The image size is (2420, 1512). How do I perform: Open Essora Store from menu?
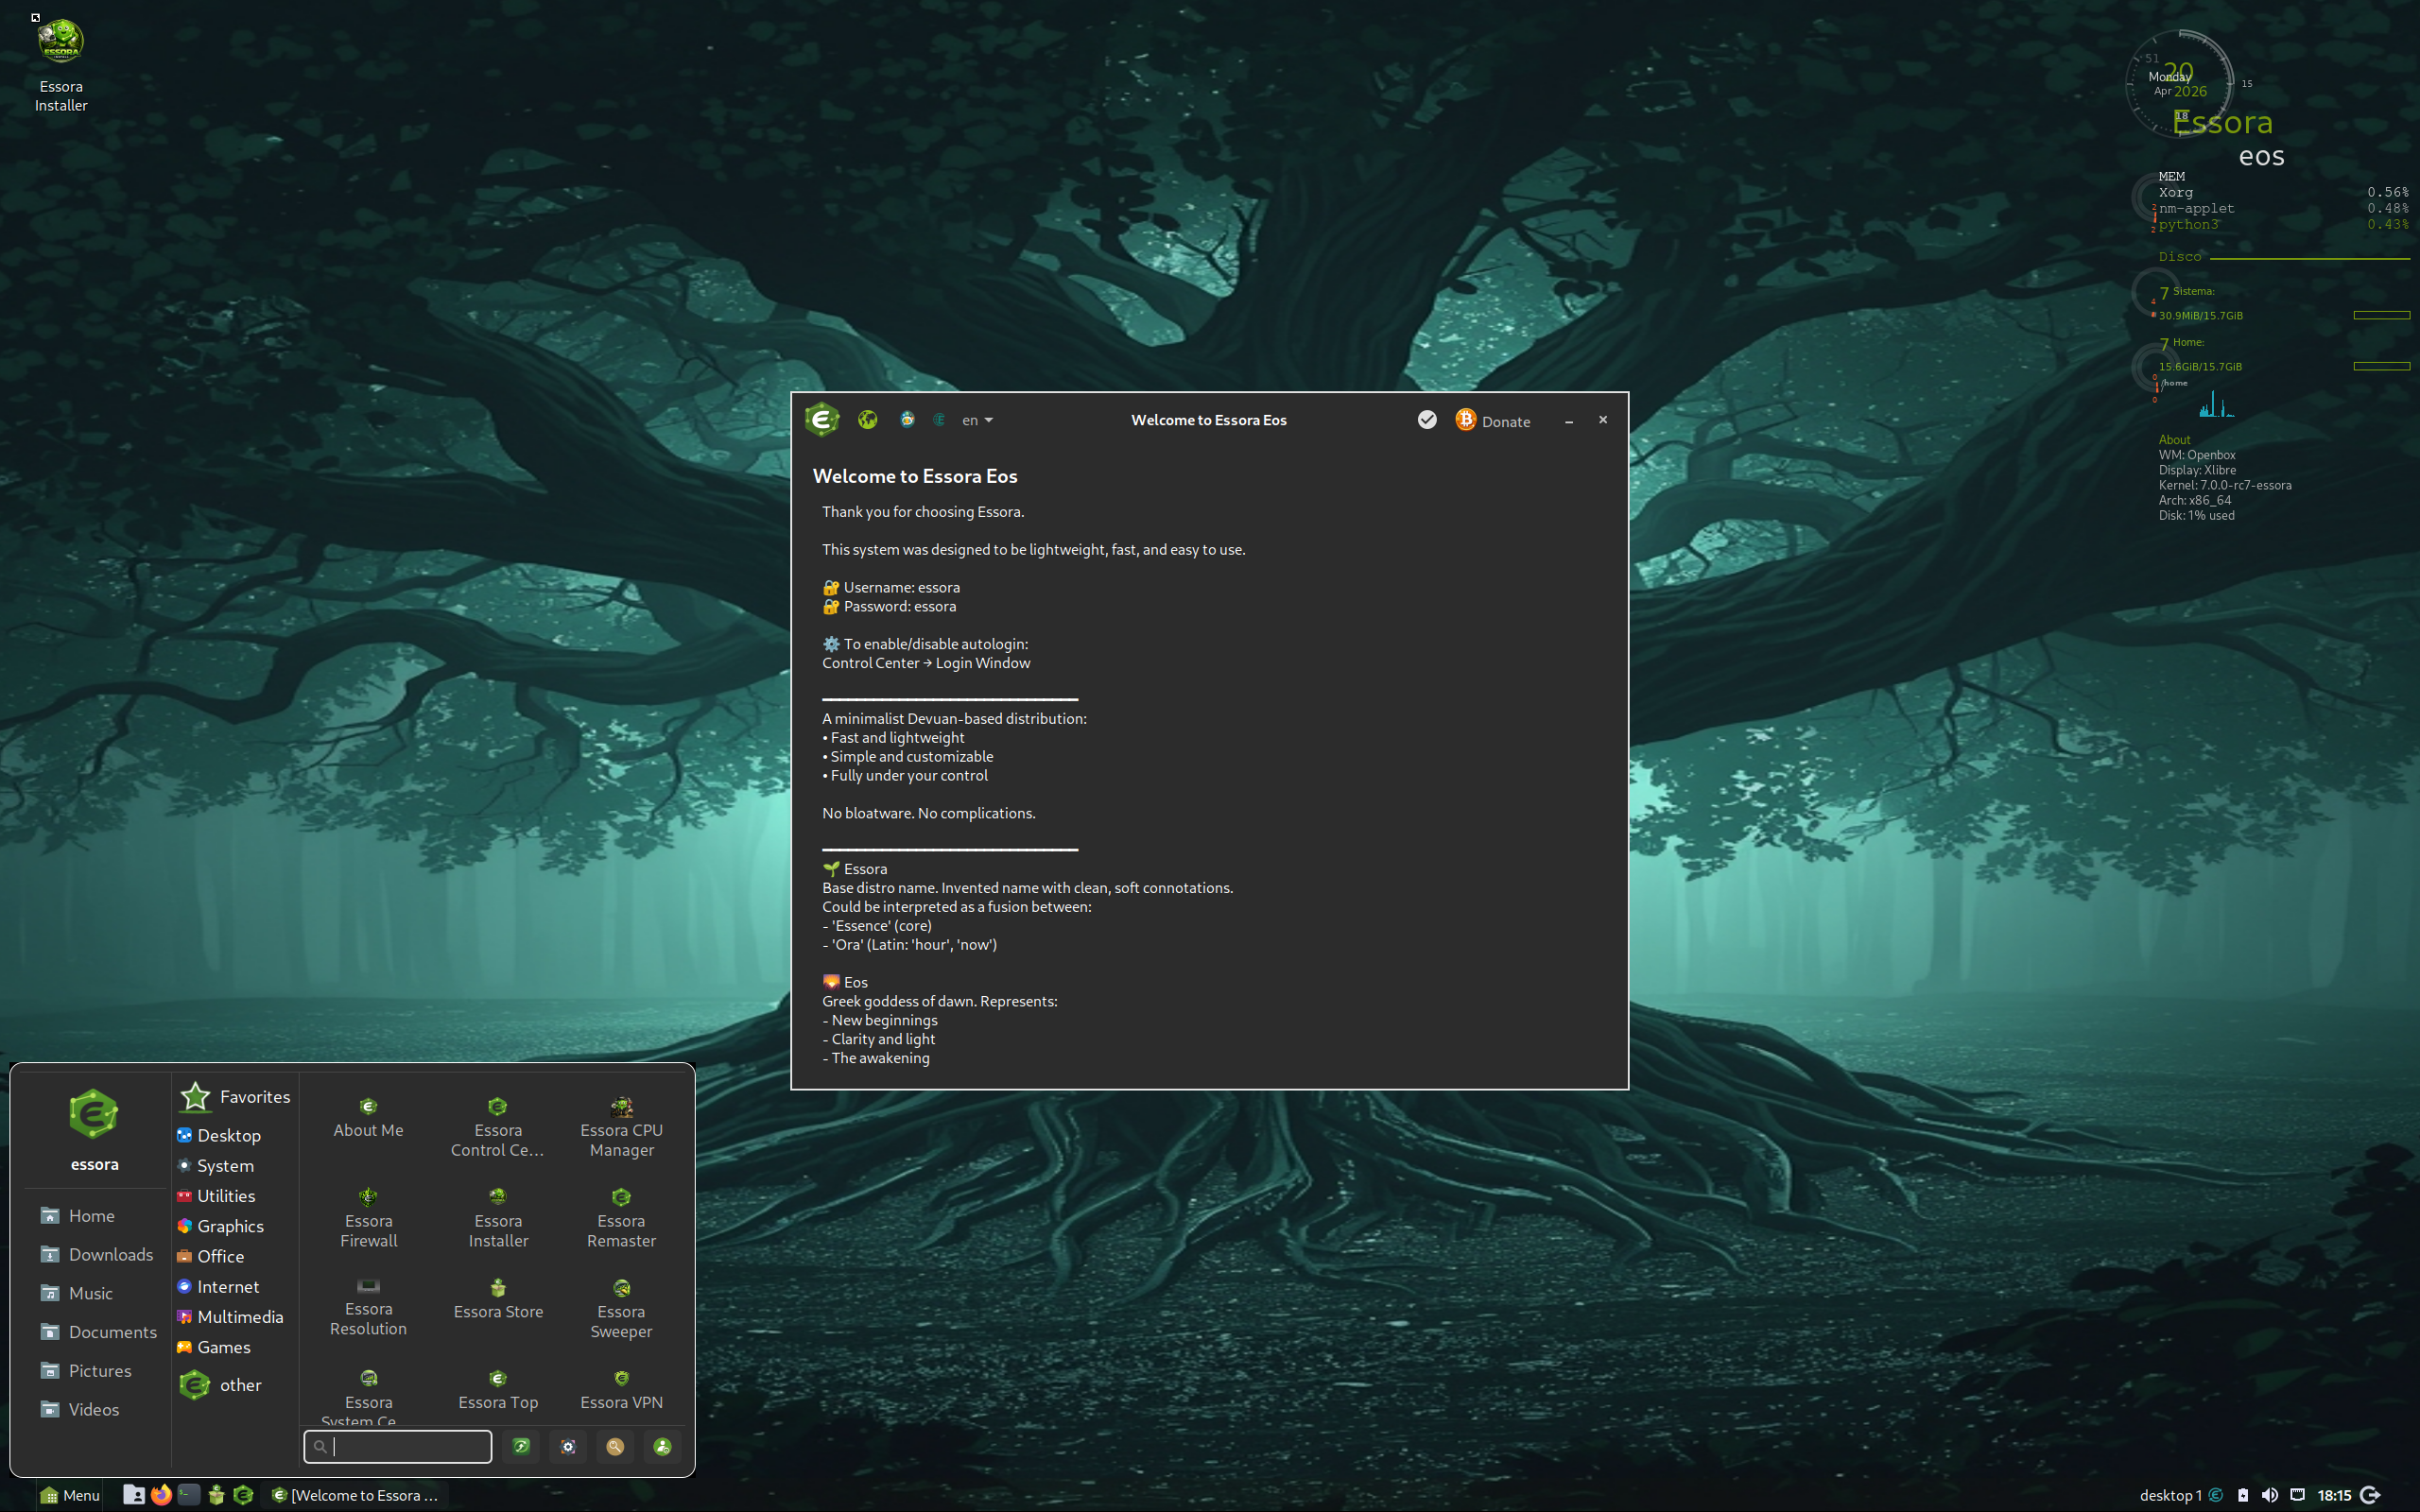[498, 1300]
